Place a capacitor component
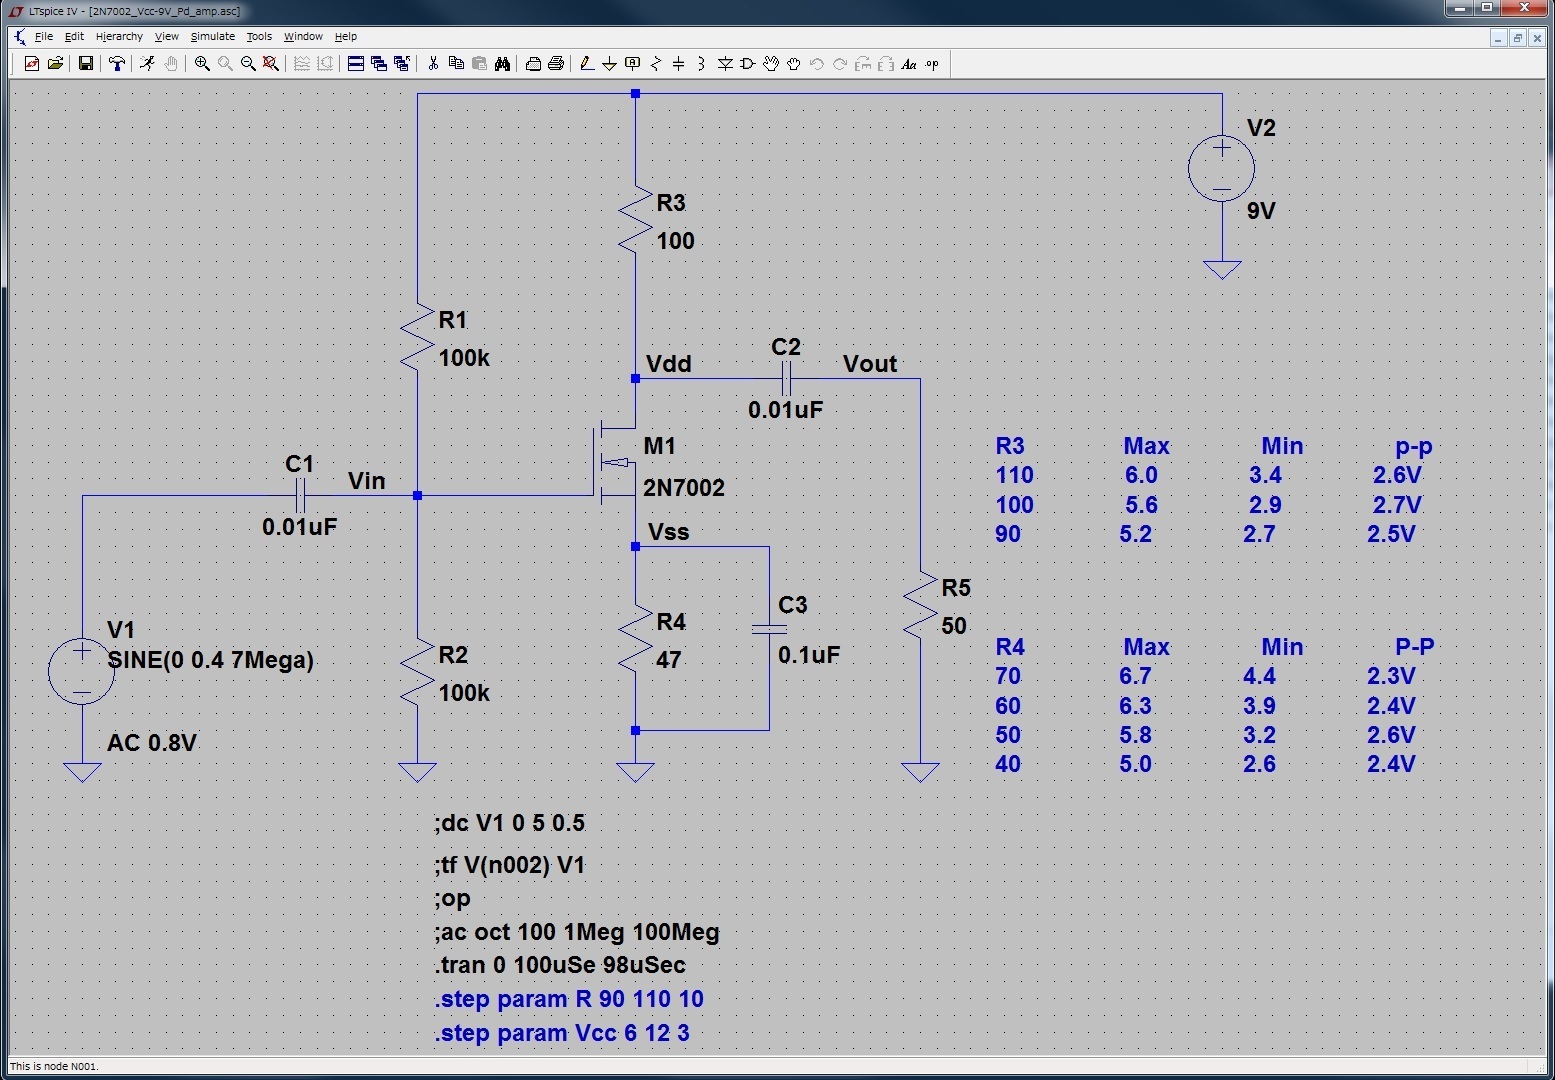The height and width of the screenshot is (1080, 1555). 678,63
